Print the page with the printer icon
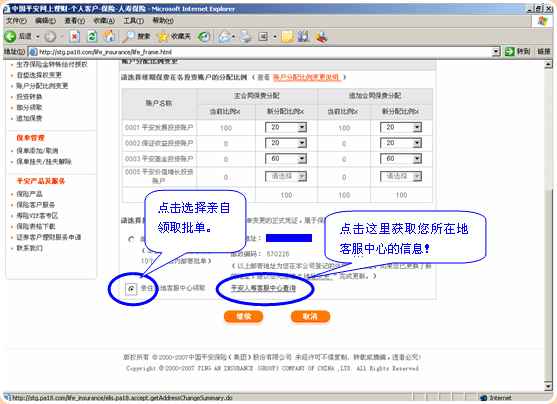Image resolution: width=557 pixels, height=404 pixels. pos(245,36)
